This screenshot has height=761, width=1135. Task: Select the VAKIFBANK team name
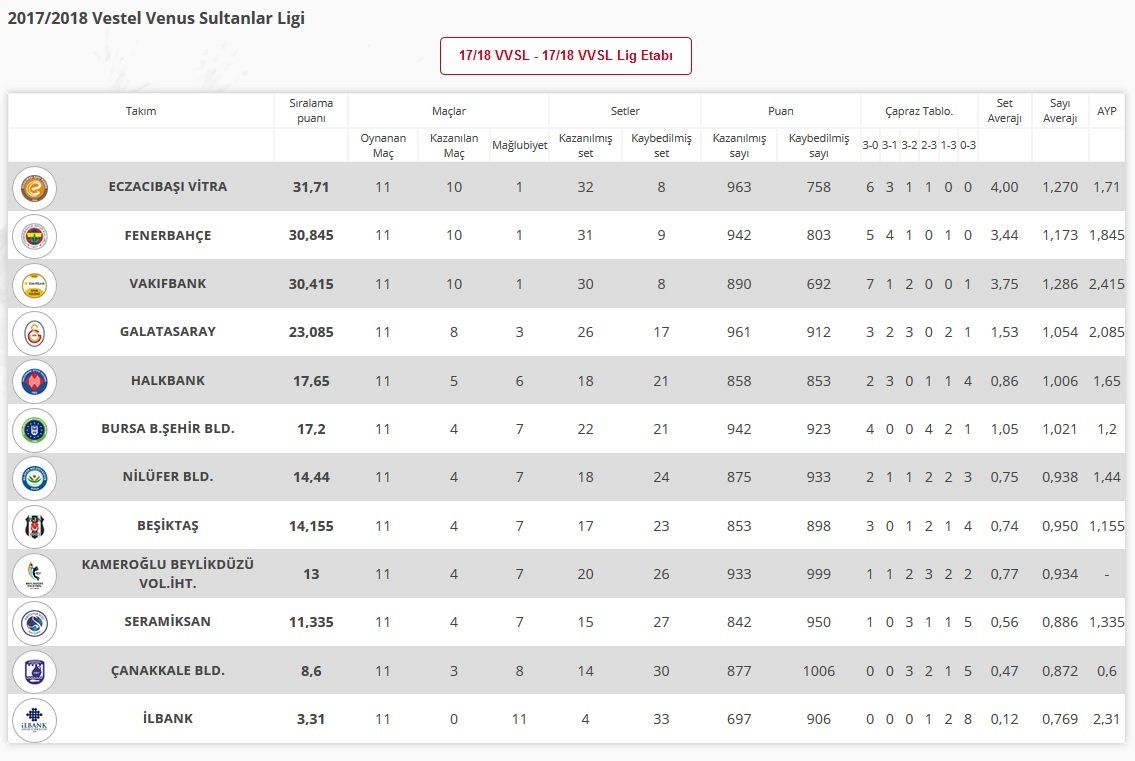click(x=168, y=284)
